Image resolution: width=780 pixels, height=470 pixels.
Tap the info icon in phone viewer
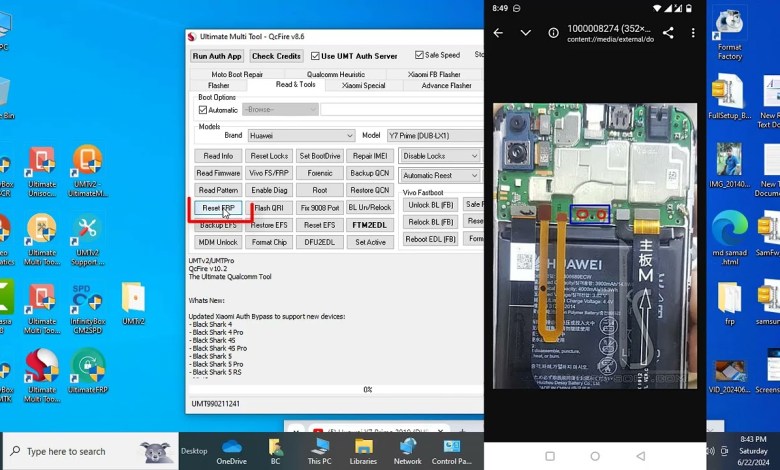point(553,33)
